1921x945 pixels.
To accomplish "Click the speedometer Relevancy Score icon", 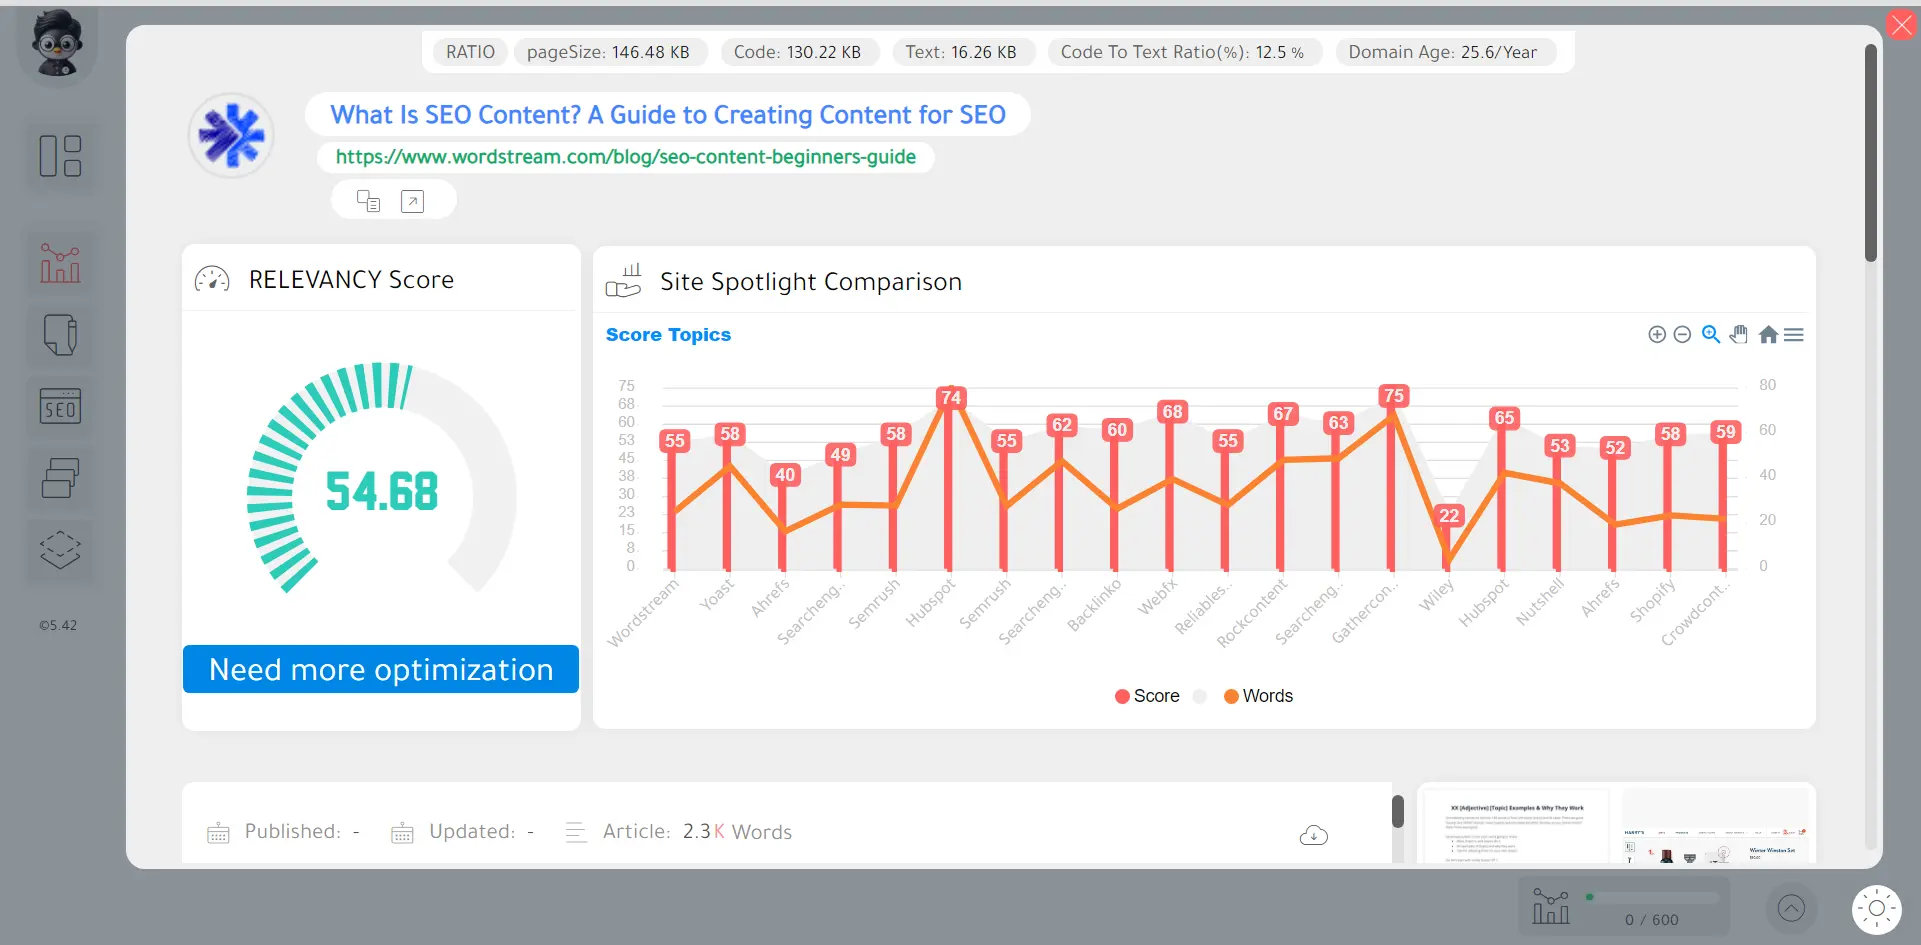I will click(x=212, y=280).
